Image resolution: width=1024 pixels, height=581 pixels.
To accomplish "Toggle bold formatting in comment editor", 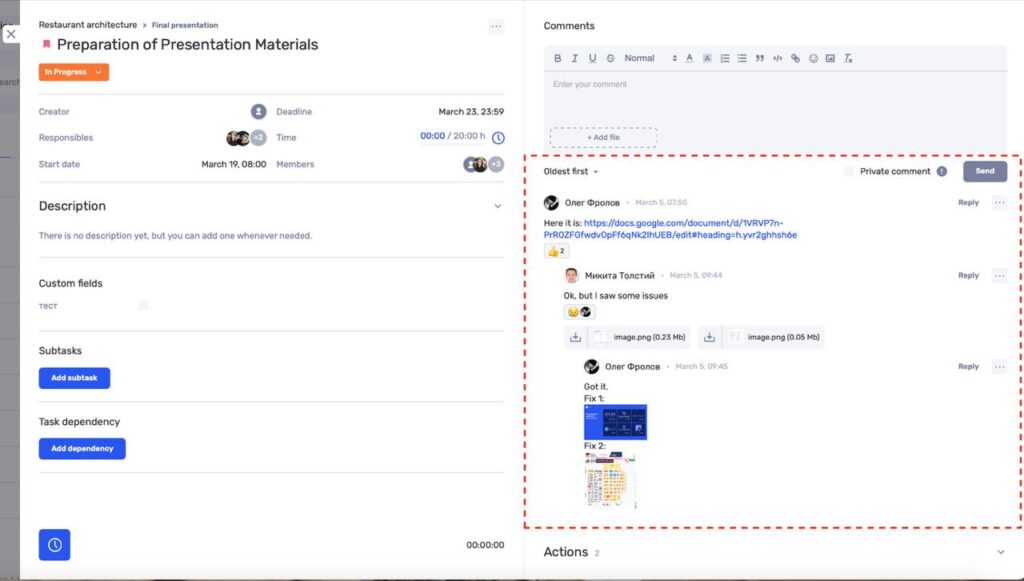I will (x=557, y=58).
